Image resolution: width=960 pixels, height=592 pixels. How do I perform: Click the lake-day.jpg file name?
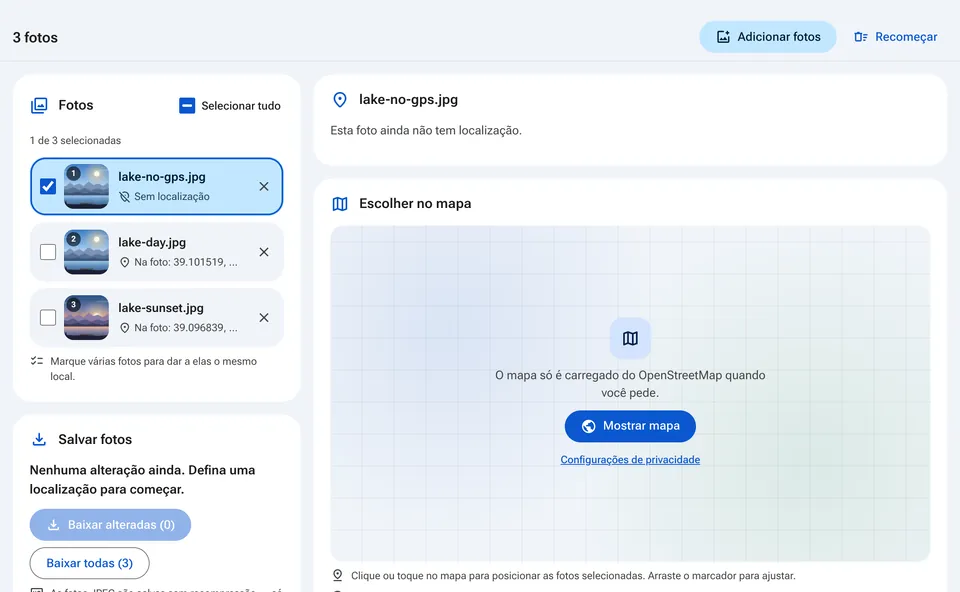(x=152, y=242)
